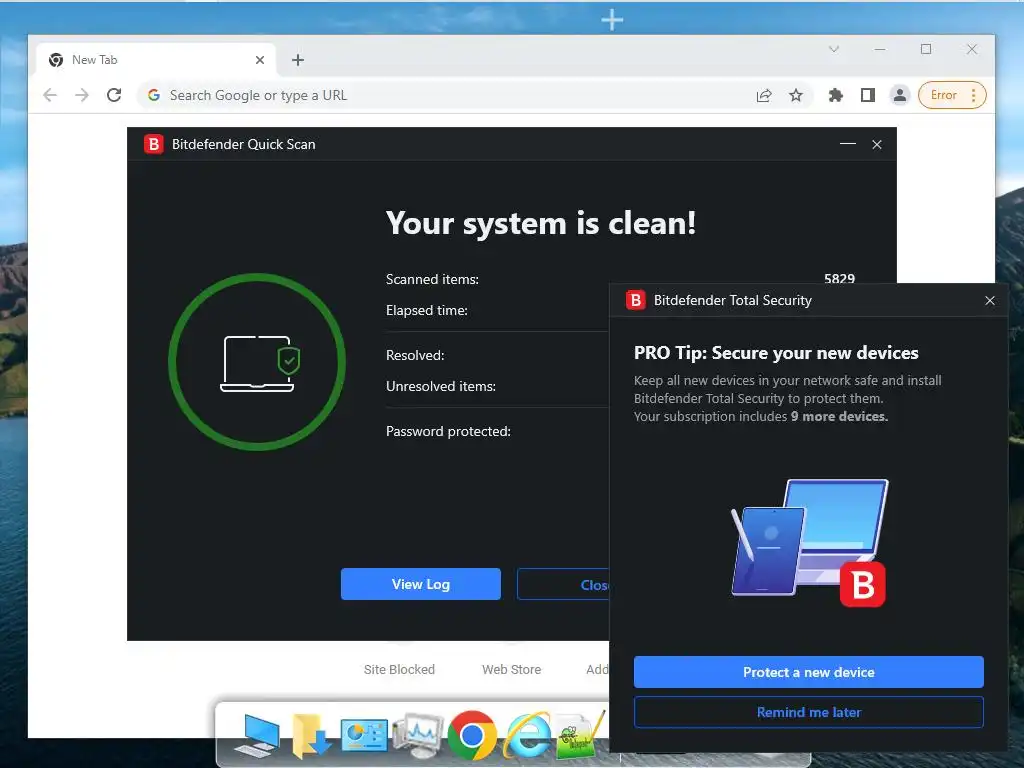
Task: Select the New Tab tab
Action: (156, 60)
